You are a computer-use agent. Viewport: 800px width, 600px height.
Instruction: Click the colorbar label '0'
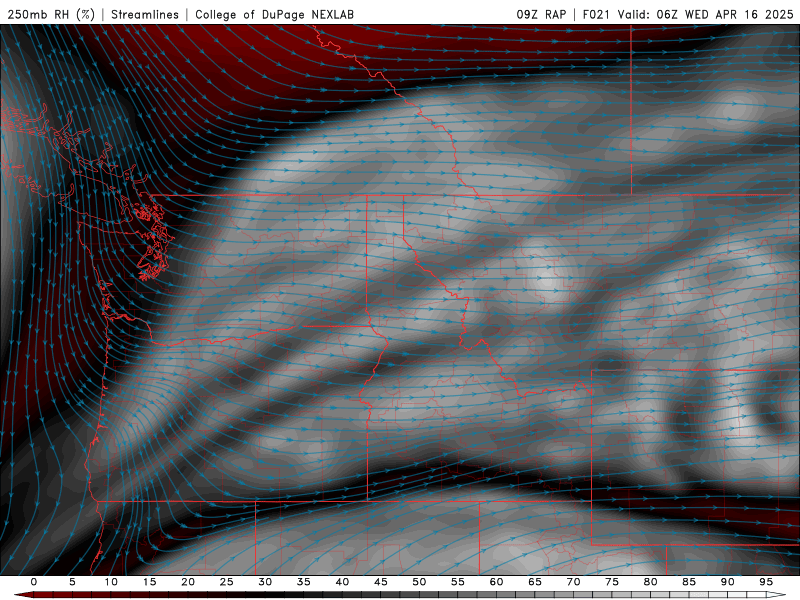(34, 582)
